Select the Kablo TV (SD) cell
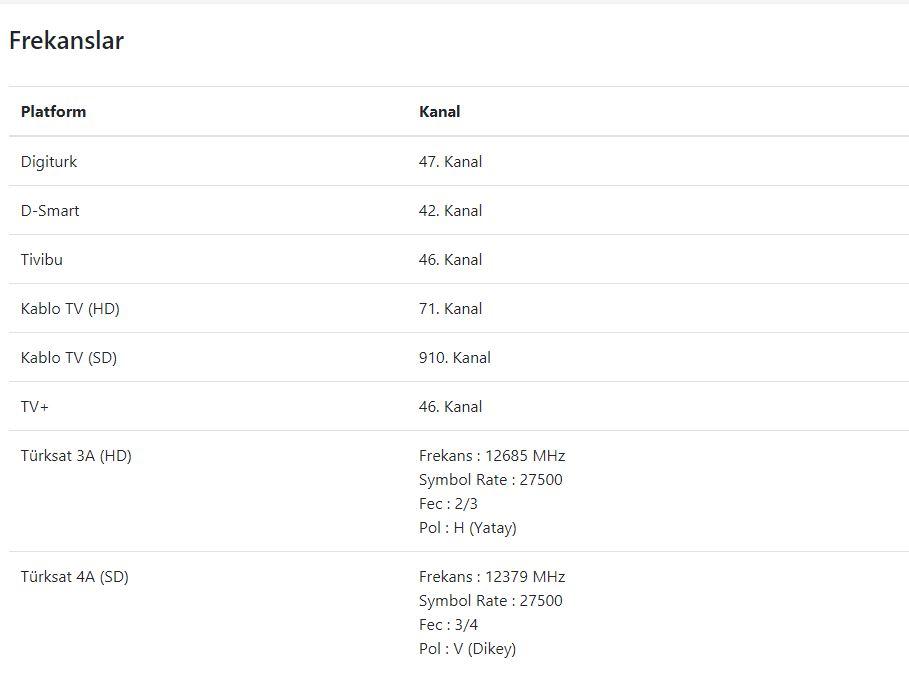This screenshot has height=678, width=909. [69, 358]
